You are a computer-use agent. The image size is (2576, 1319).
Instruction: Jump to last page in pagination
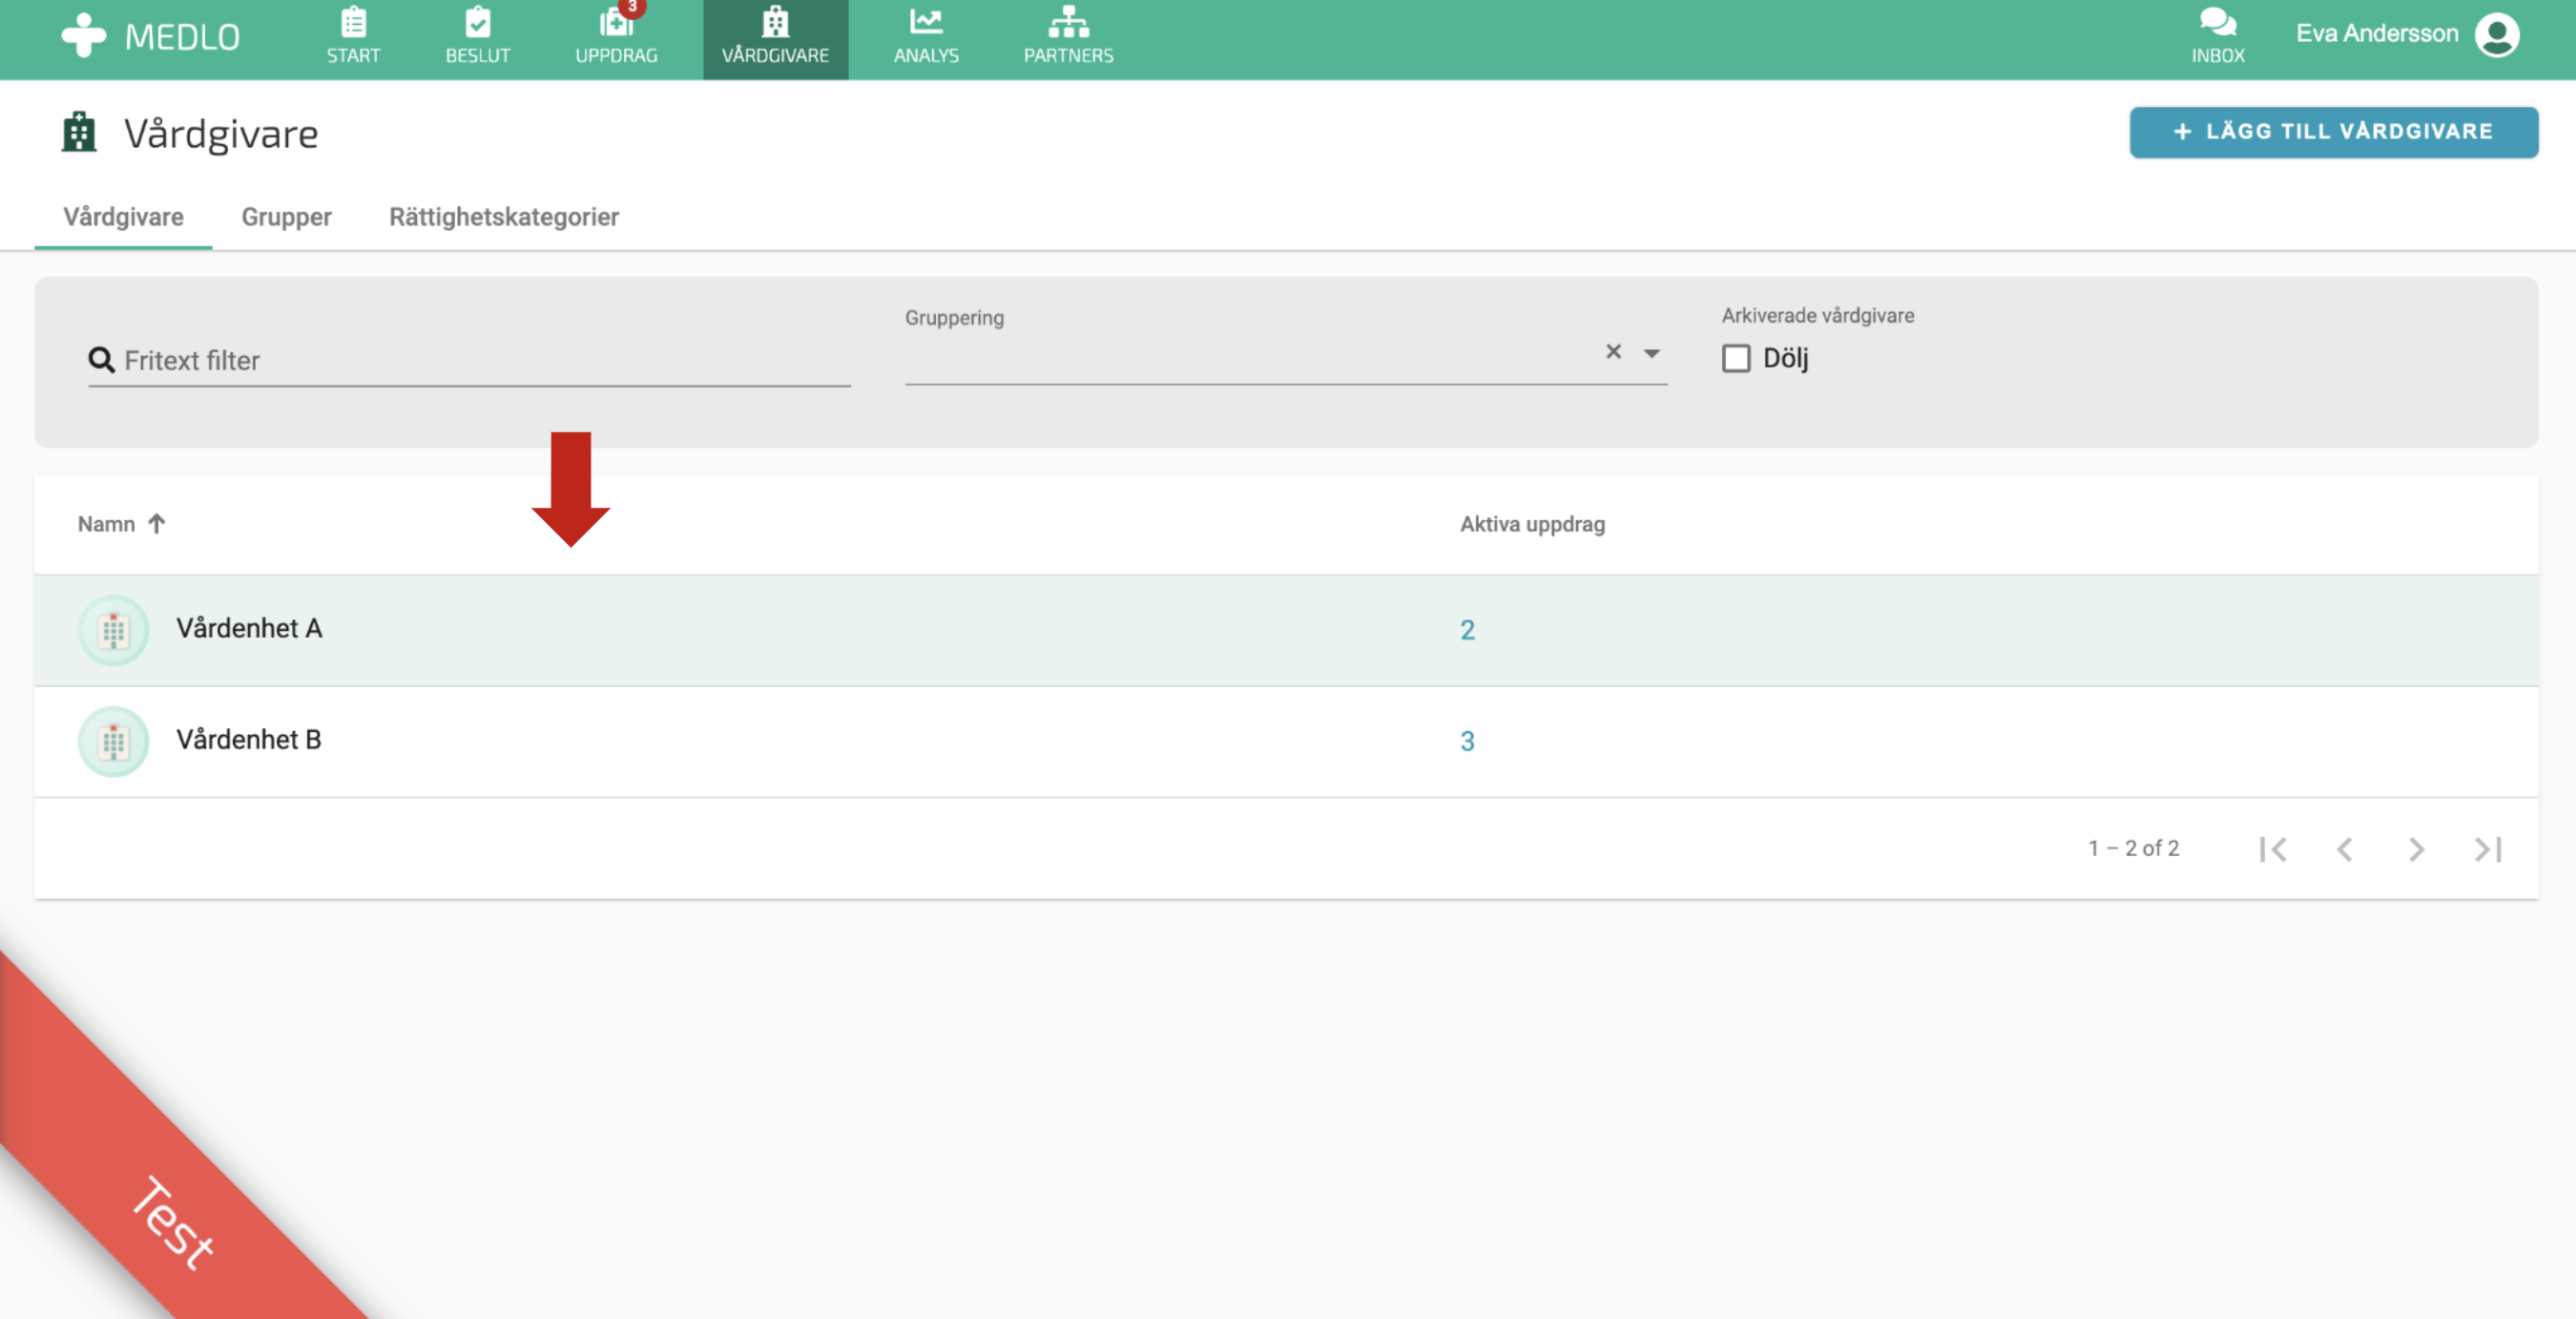point(2488,849)
